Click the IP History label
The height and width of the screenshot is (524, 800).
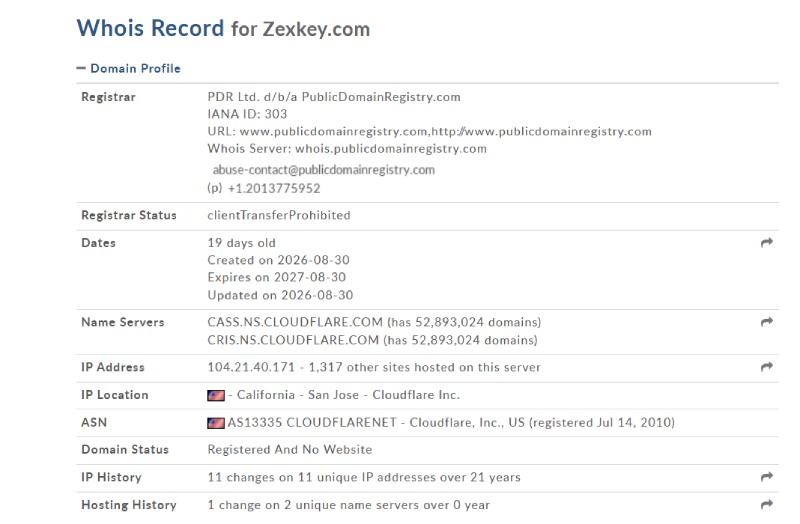click(111, 477)
